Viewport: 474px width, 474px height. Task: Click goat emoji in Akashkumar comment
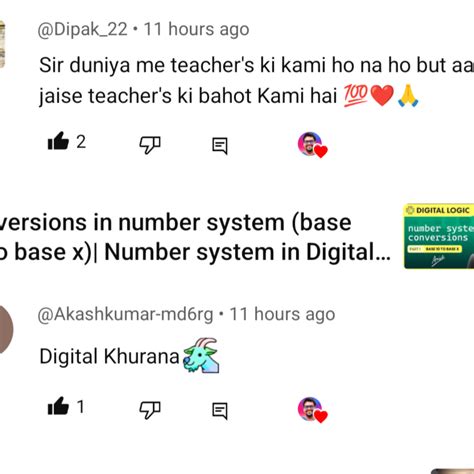point(201,355)
